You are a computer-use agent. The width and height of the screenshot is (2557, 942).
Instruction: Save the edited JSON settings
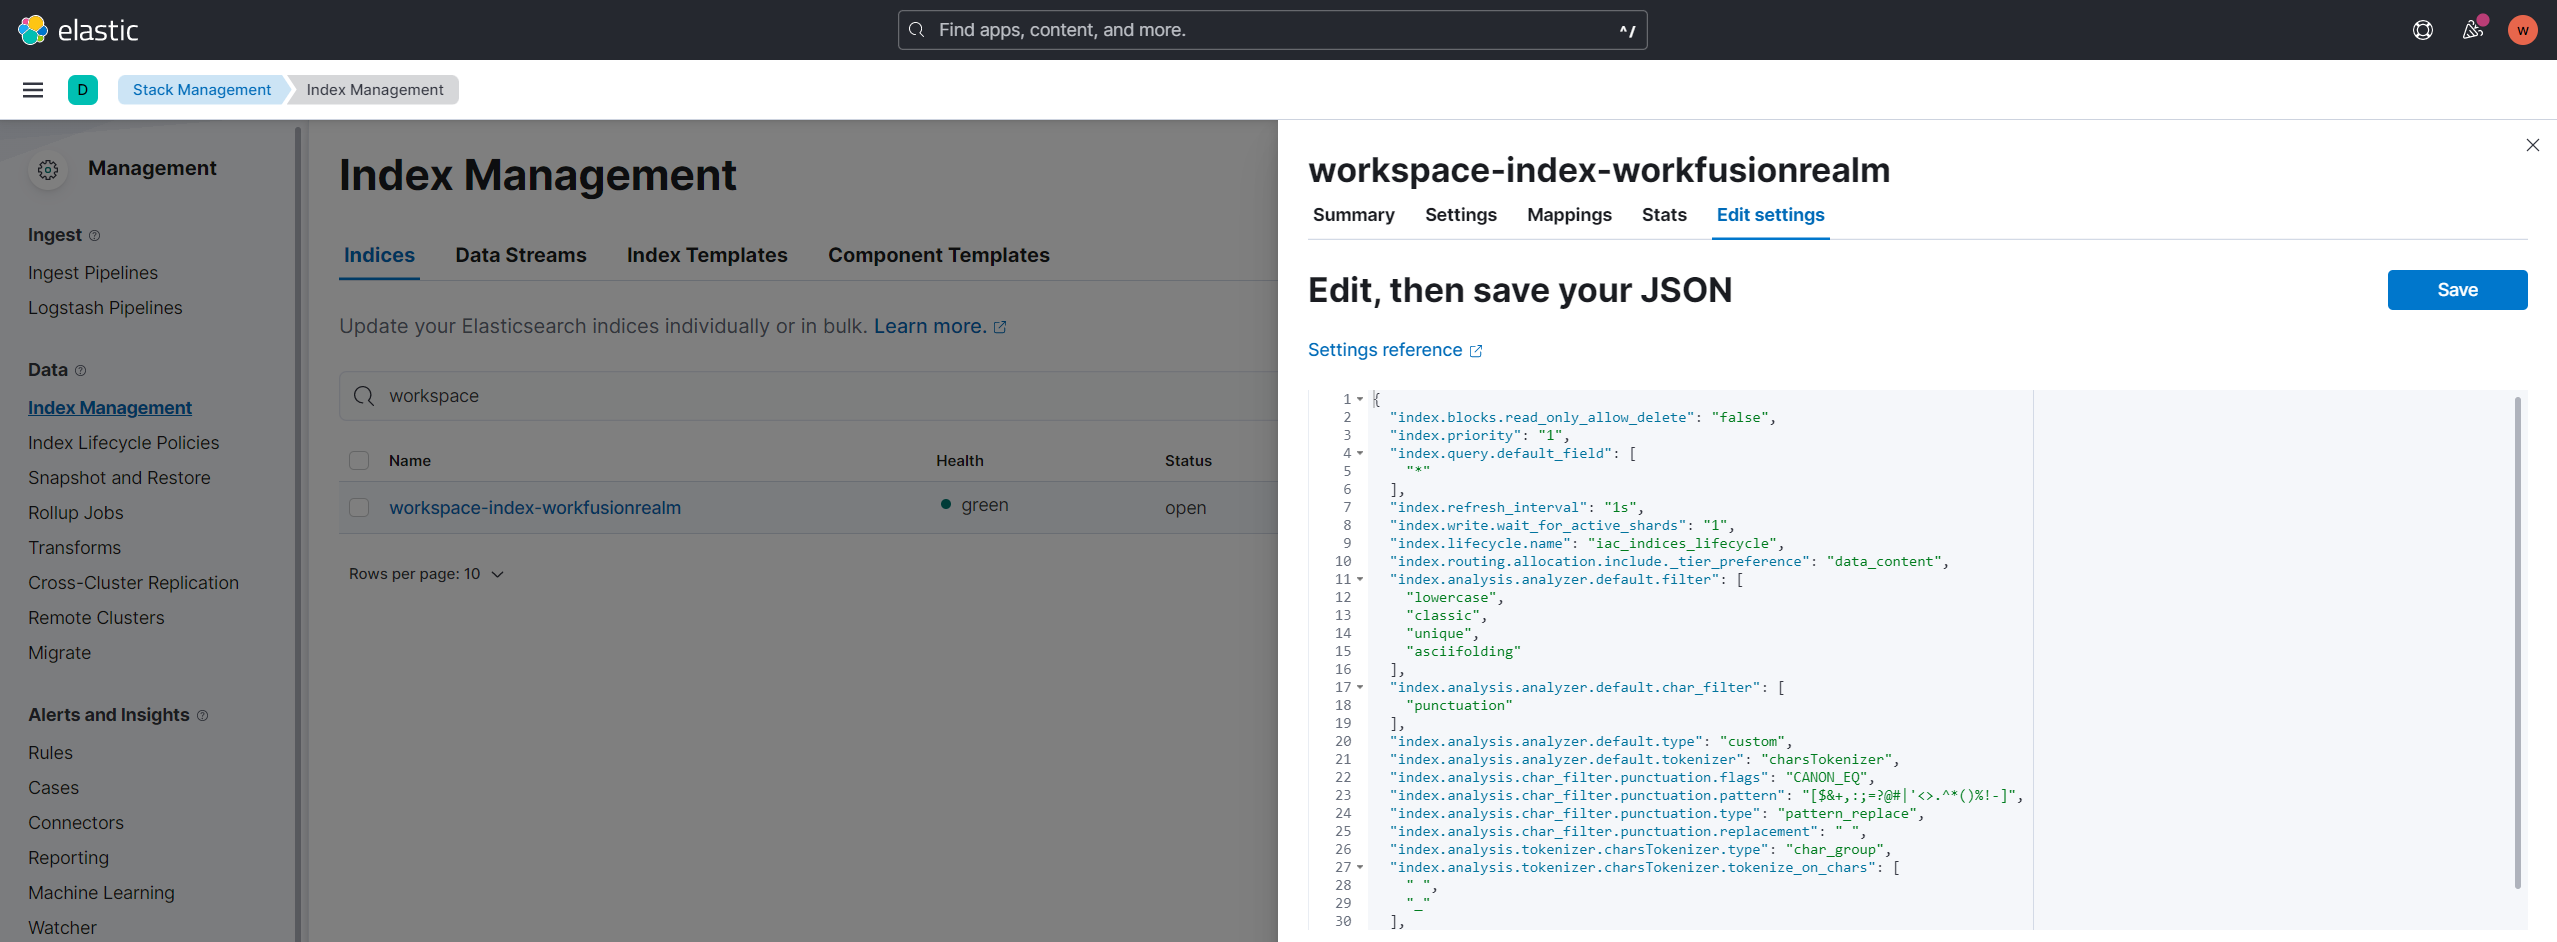(2457, 290)
